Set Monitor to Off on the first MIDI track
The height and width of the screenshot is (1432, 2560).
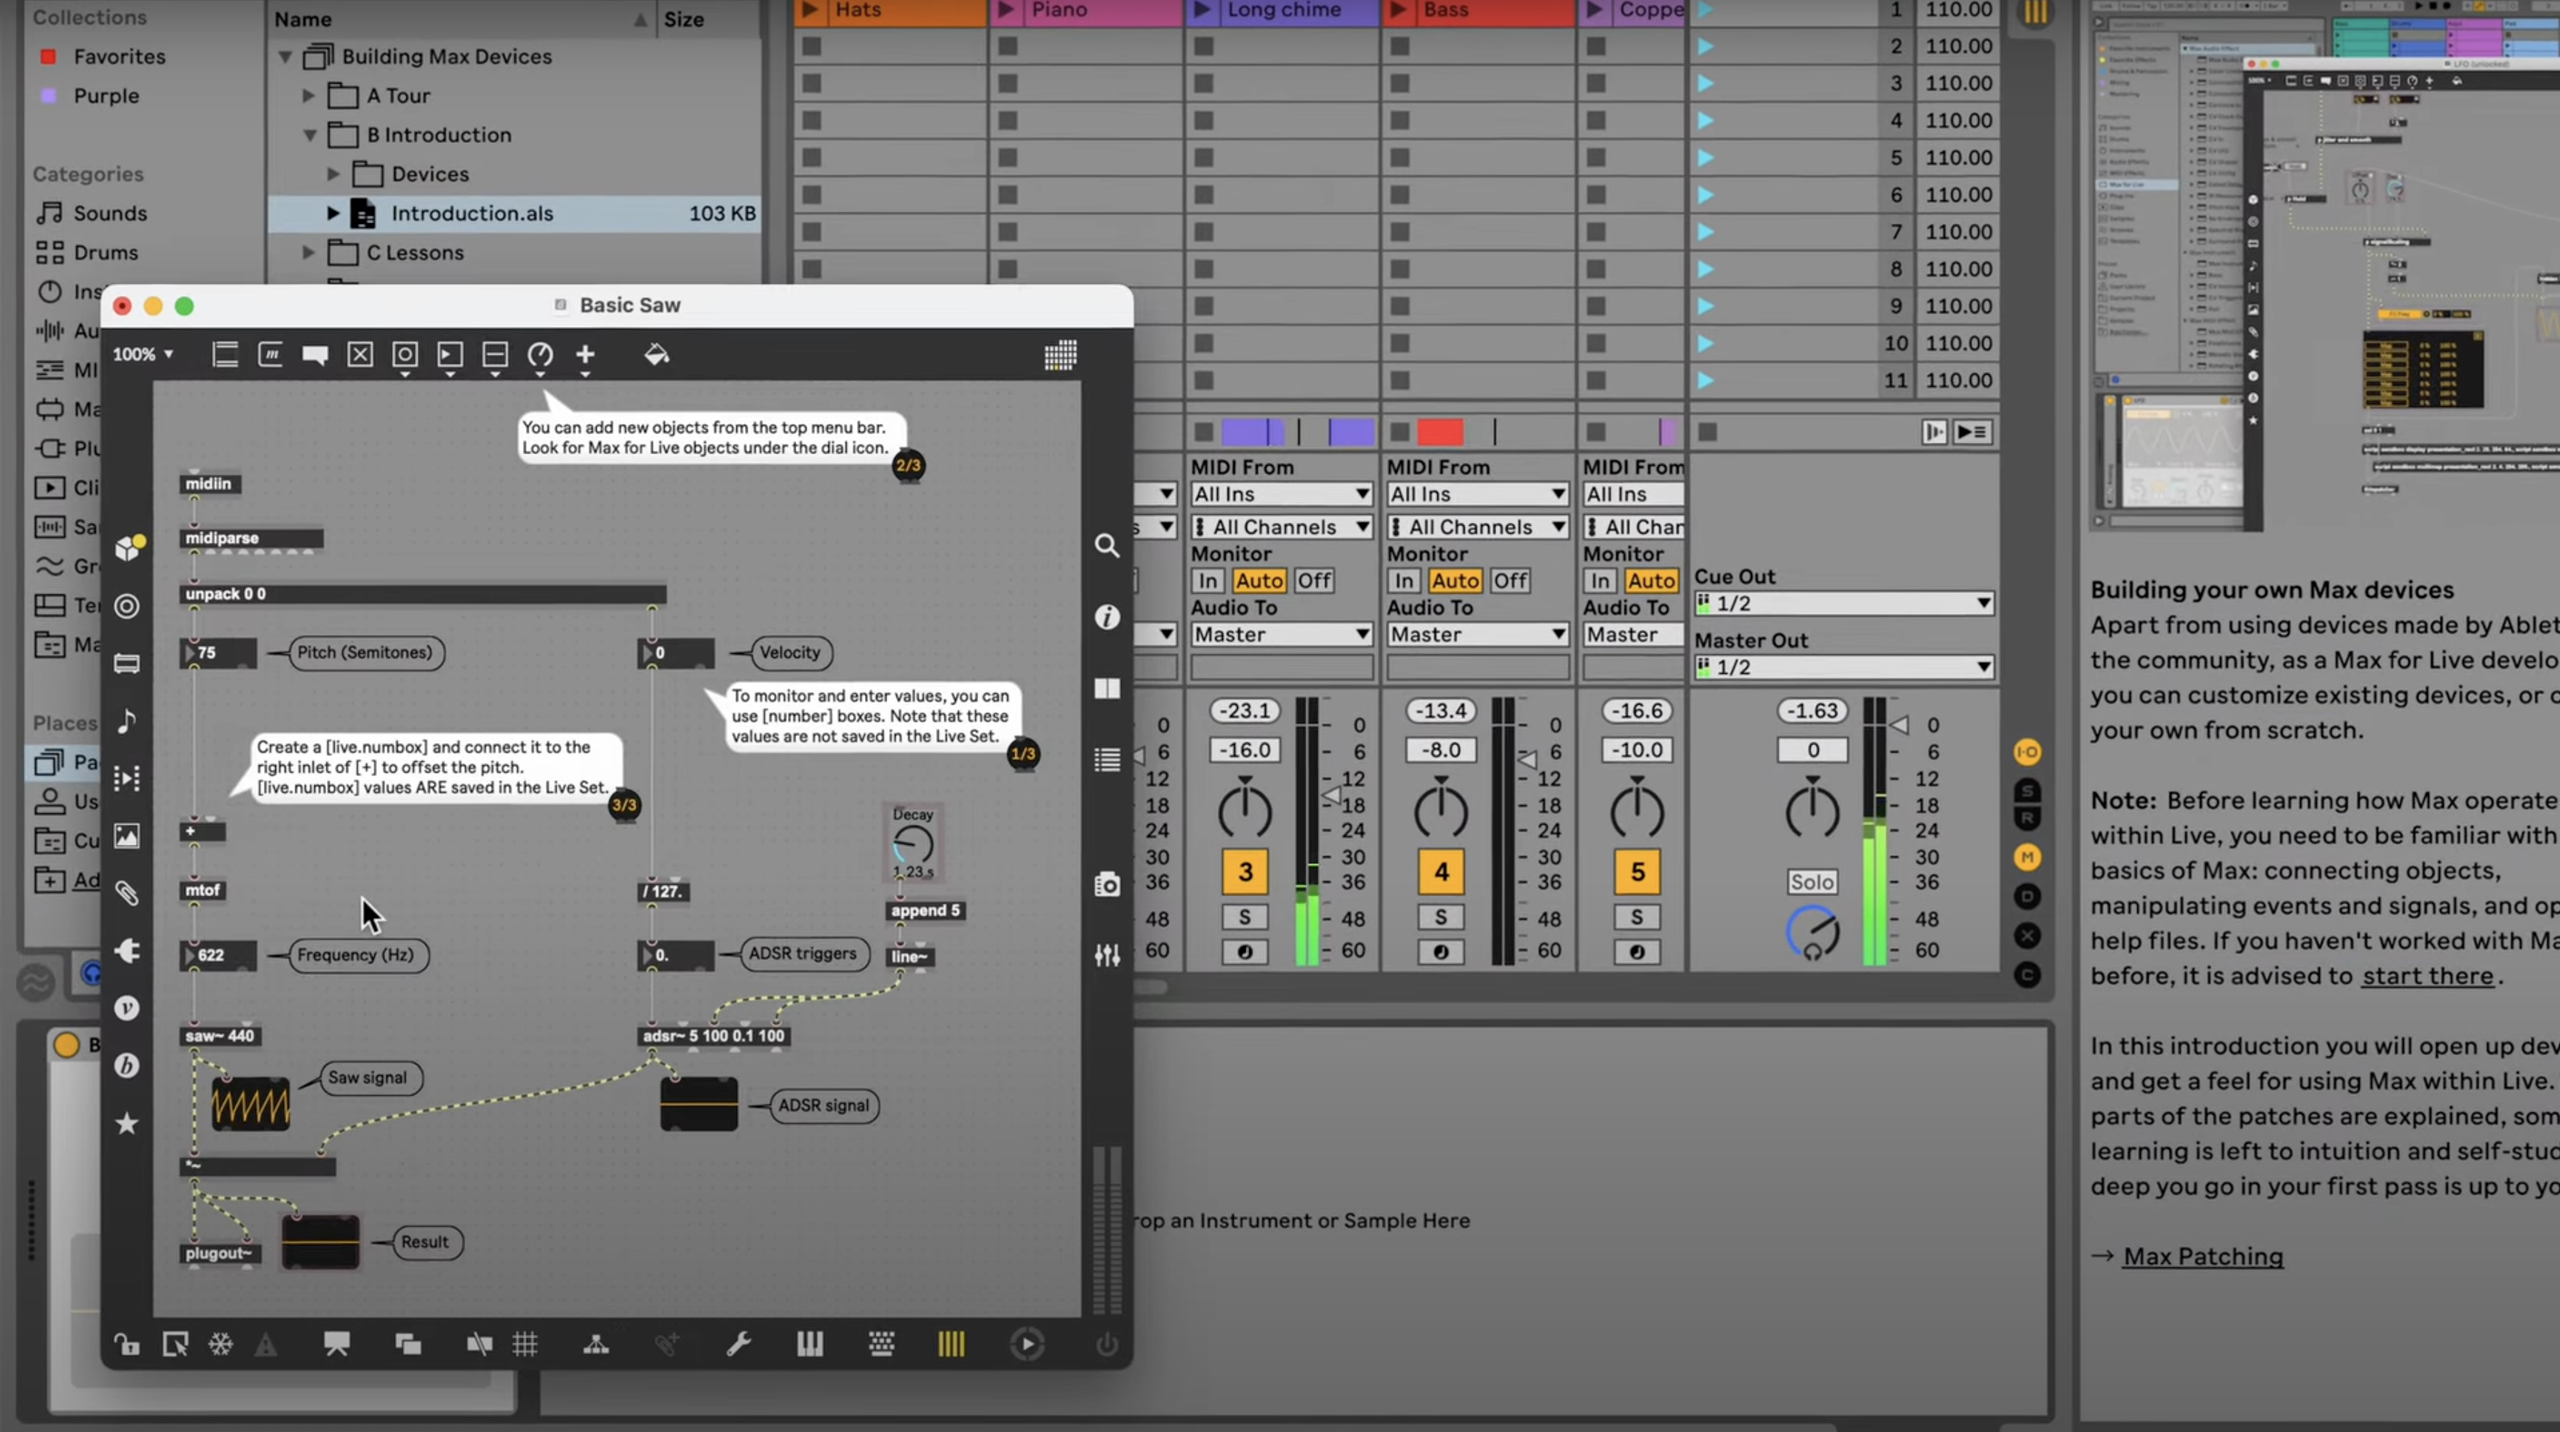(x=1314, y=580)
